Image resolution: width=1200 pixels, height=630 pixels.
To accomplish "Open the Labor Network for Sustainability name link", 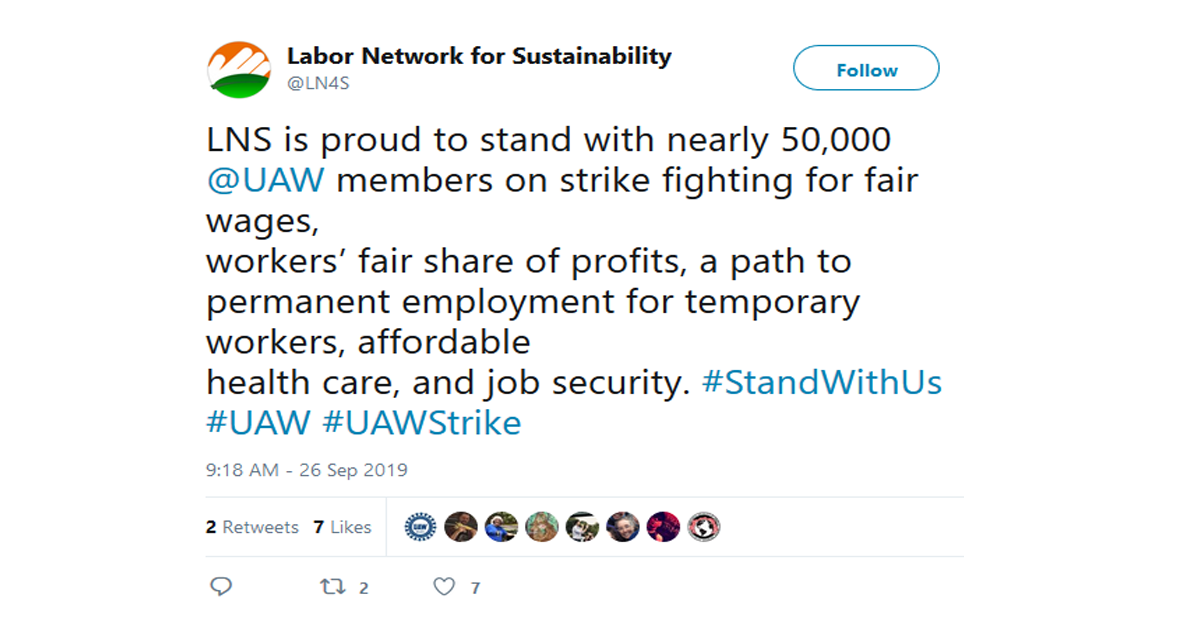I will click(479, 56).
